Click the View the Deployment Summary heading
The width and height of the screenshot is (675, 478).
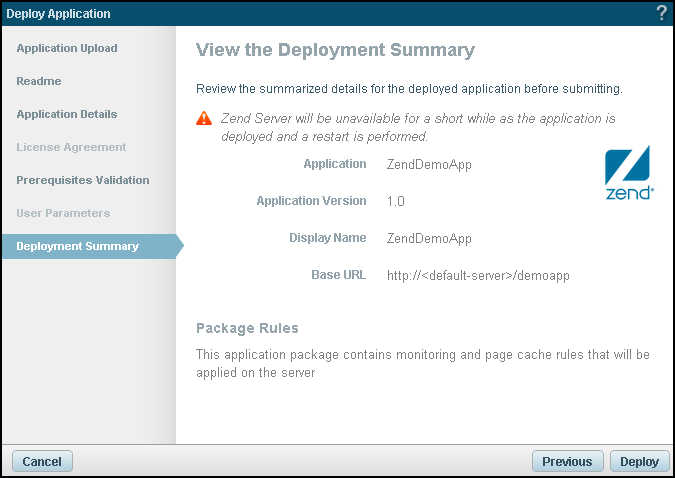coord(335,50)
